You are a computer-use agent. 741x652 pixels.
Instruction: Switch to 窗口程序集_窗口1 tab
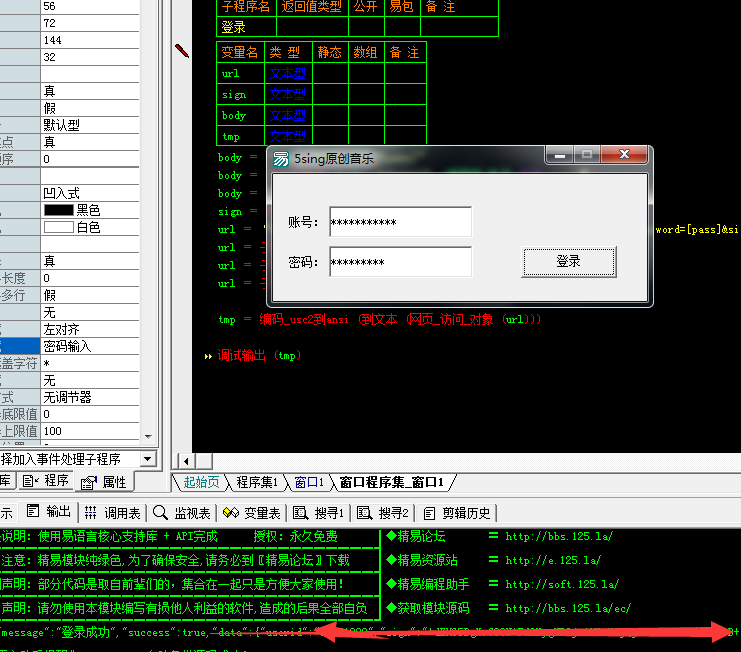[x=392, y=482]
